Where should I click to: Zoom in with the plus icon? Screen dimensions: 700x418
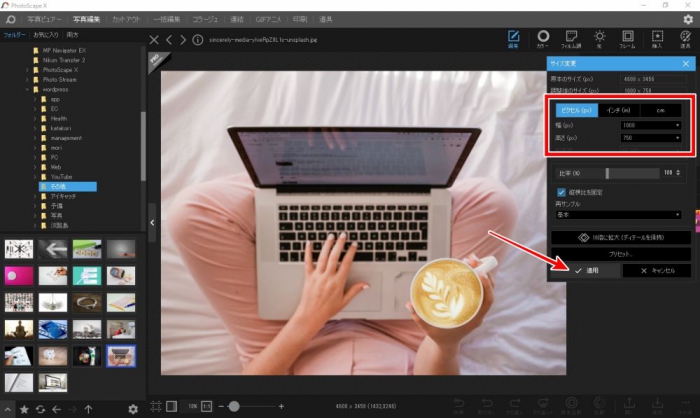(281, 406)
